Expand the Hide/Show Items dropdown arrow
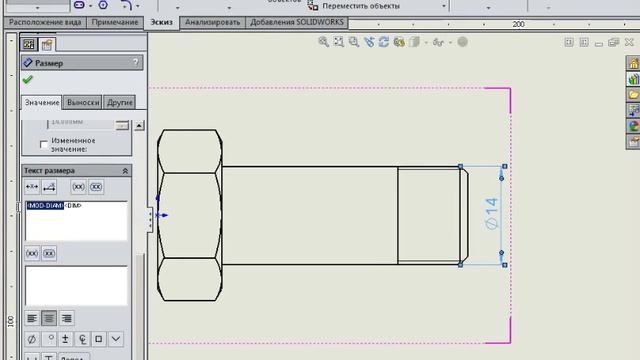Viewport: 640px width, 360px height. 450,42
